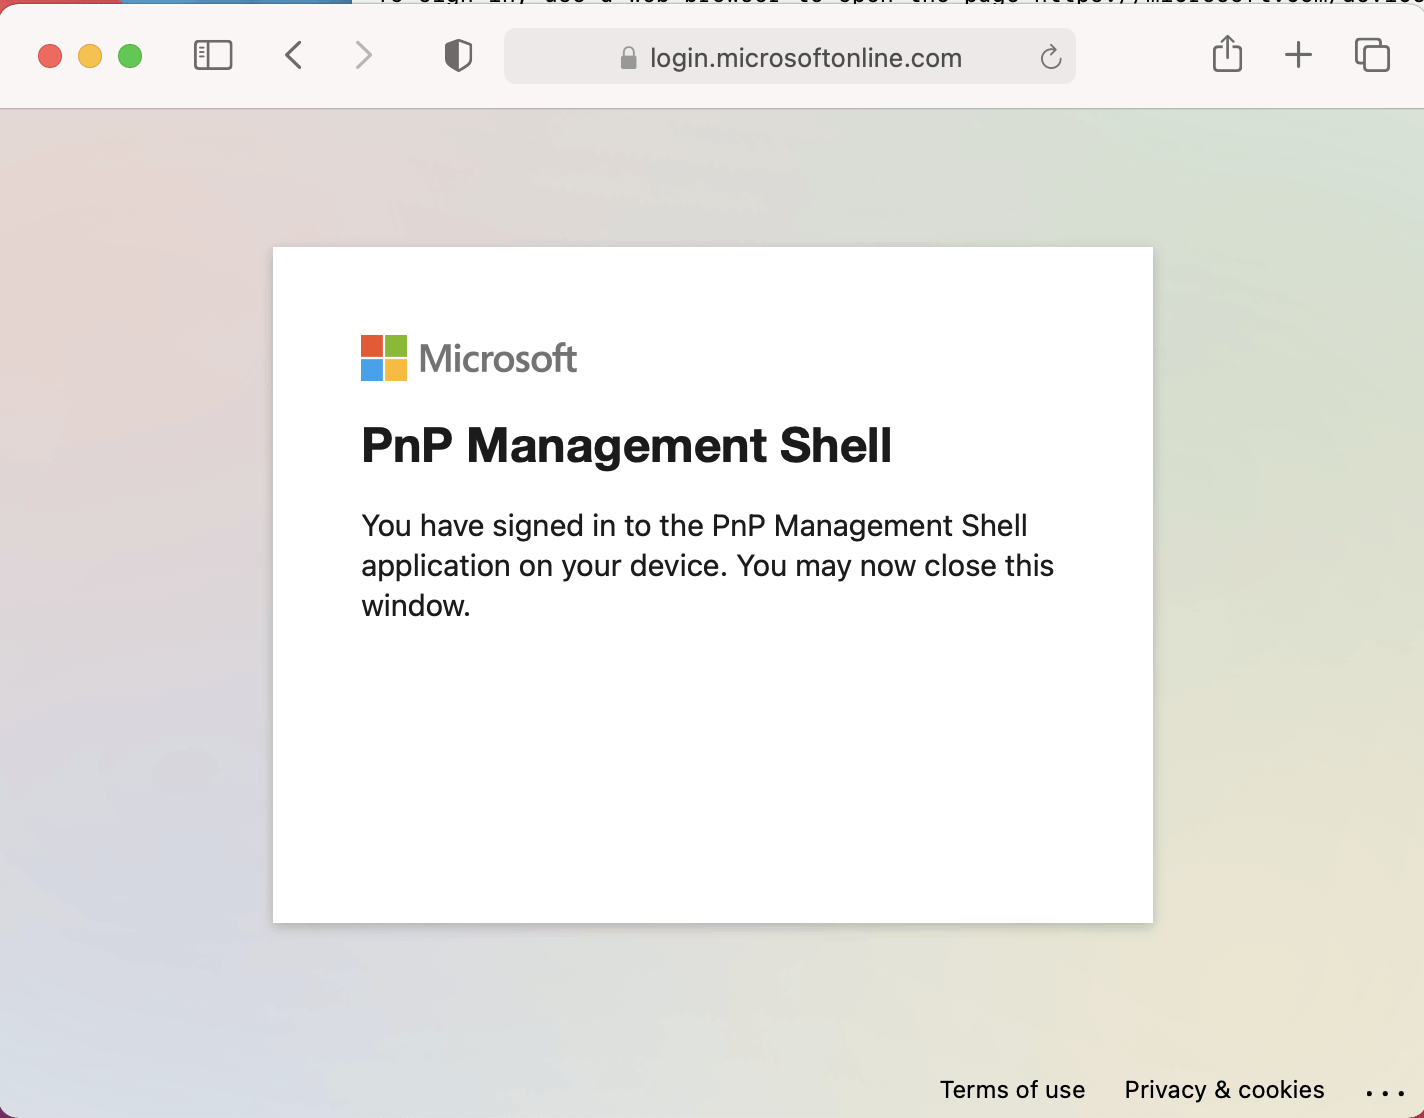Focus the login.microsoftonline.com address field
Screen dimensions: 1424x1118
pos(790,56)
